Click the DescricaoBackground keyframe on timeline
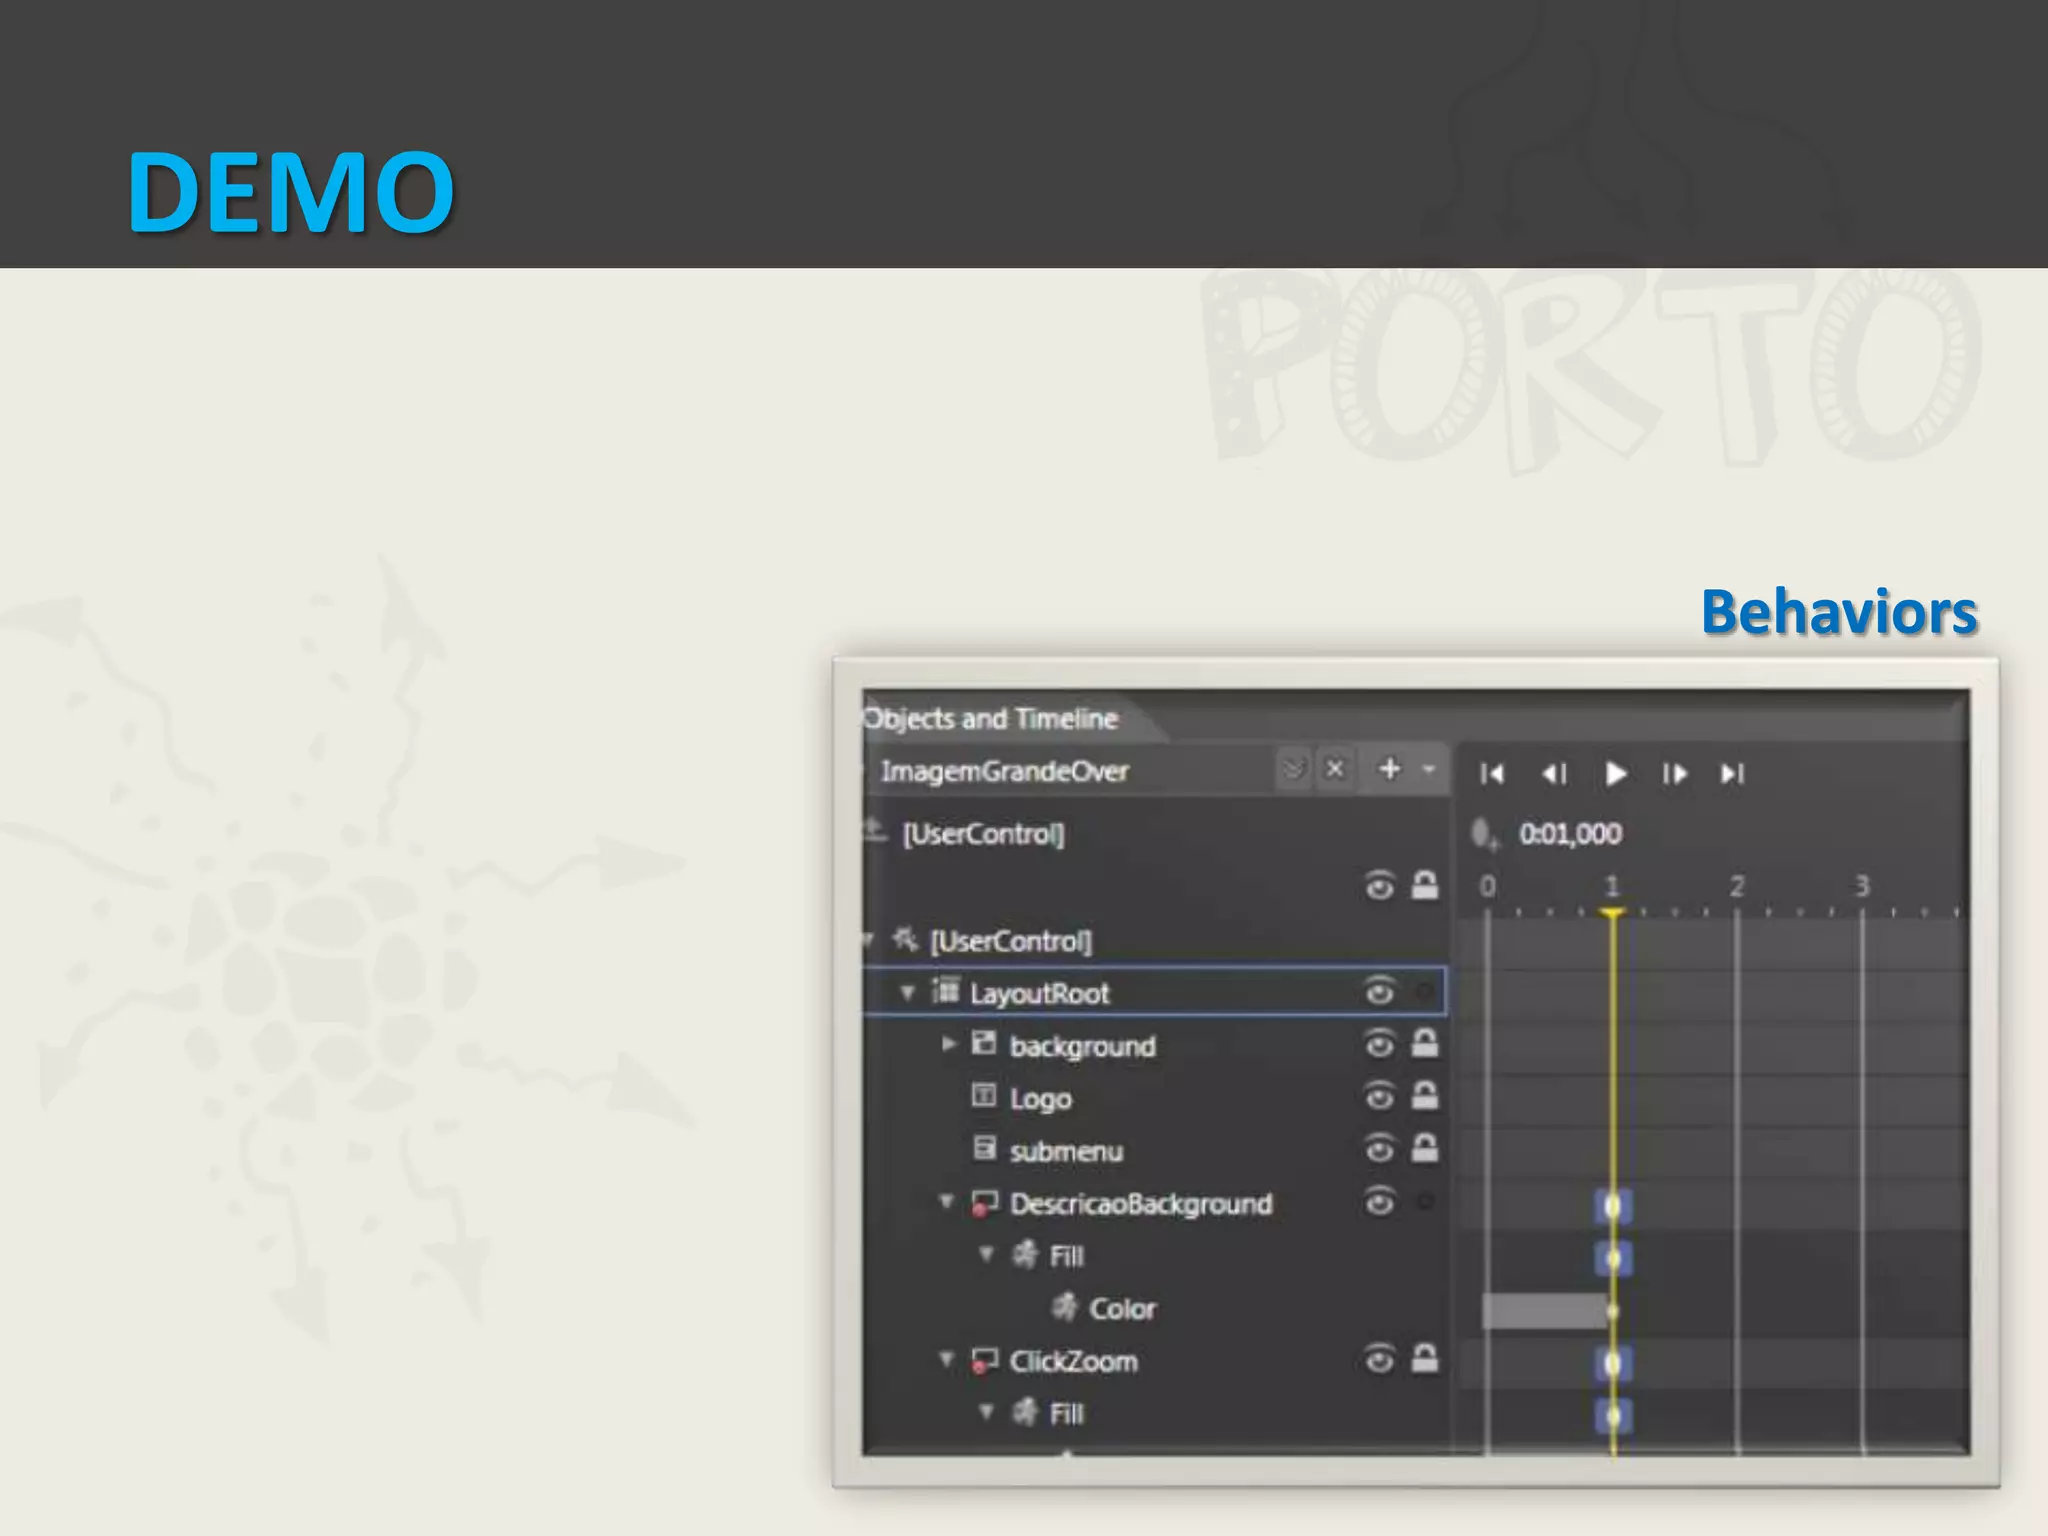Viewport: 2048px width, 1536px height. (1612, 1206)
